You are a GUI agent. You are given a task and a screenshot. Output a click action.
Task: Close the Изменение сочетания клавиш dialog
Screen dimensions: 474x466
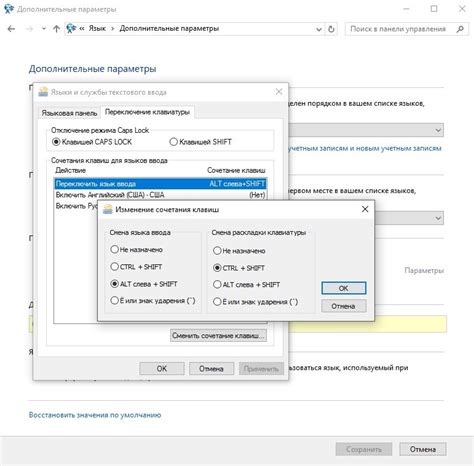(365, 209)
